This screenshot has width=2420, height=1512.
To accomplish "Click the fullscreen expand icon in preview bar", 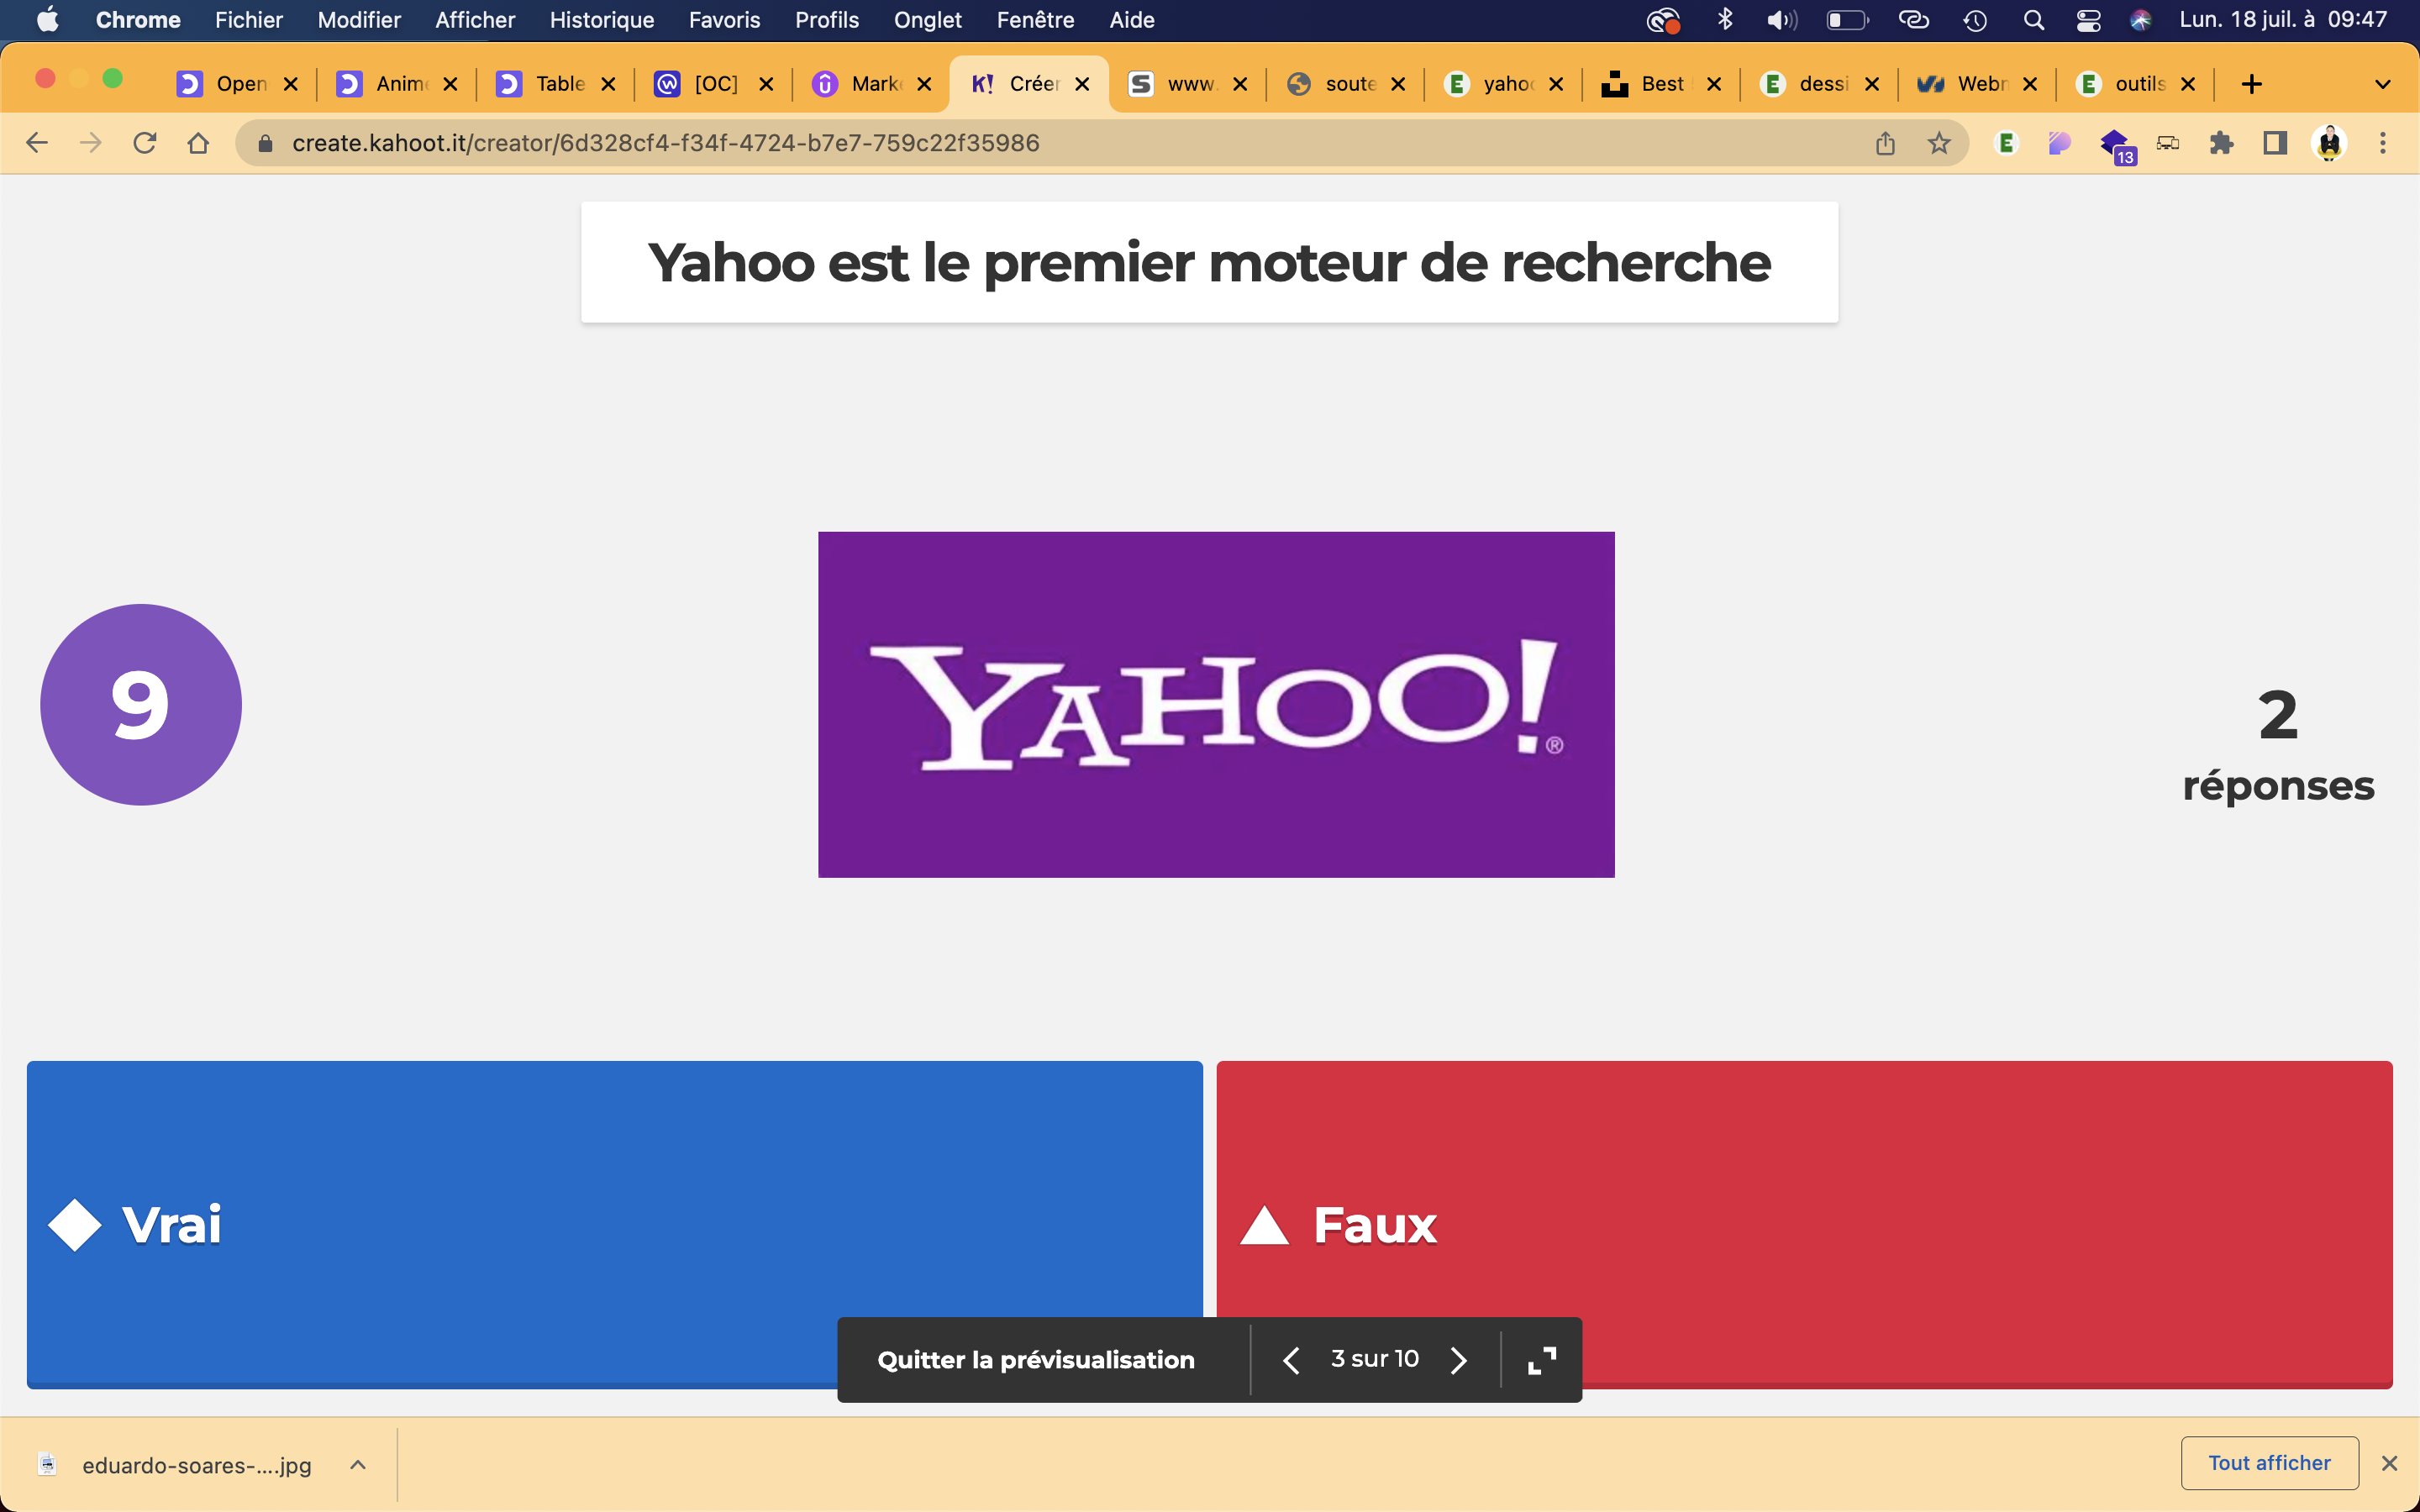I will 1541,1360.
